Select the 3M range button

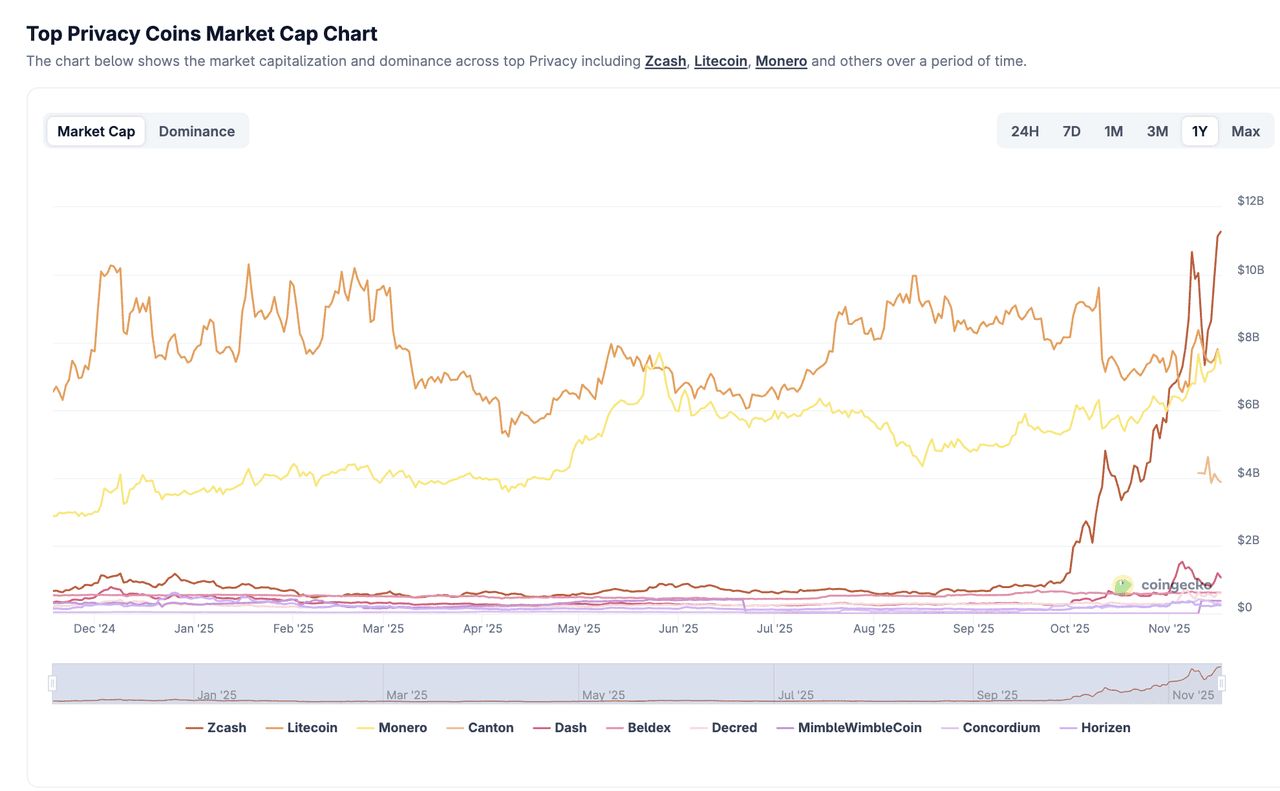point(1157,131)
